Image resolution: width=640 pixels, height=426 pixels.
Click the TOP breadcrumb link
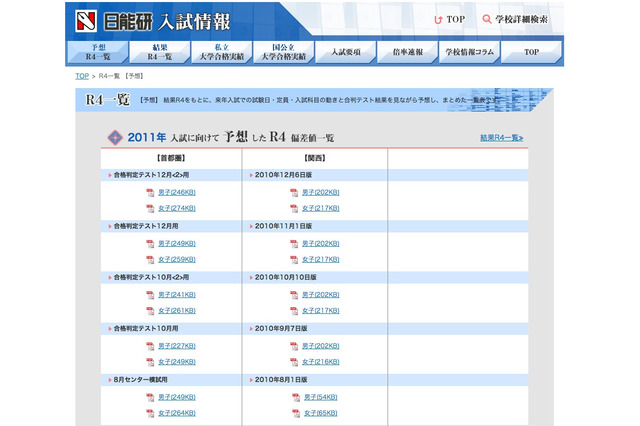(x=82, y=76)
